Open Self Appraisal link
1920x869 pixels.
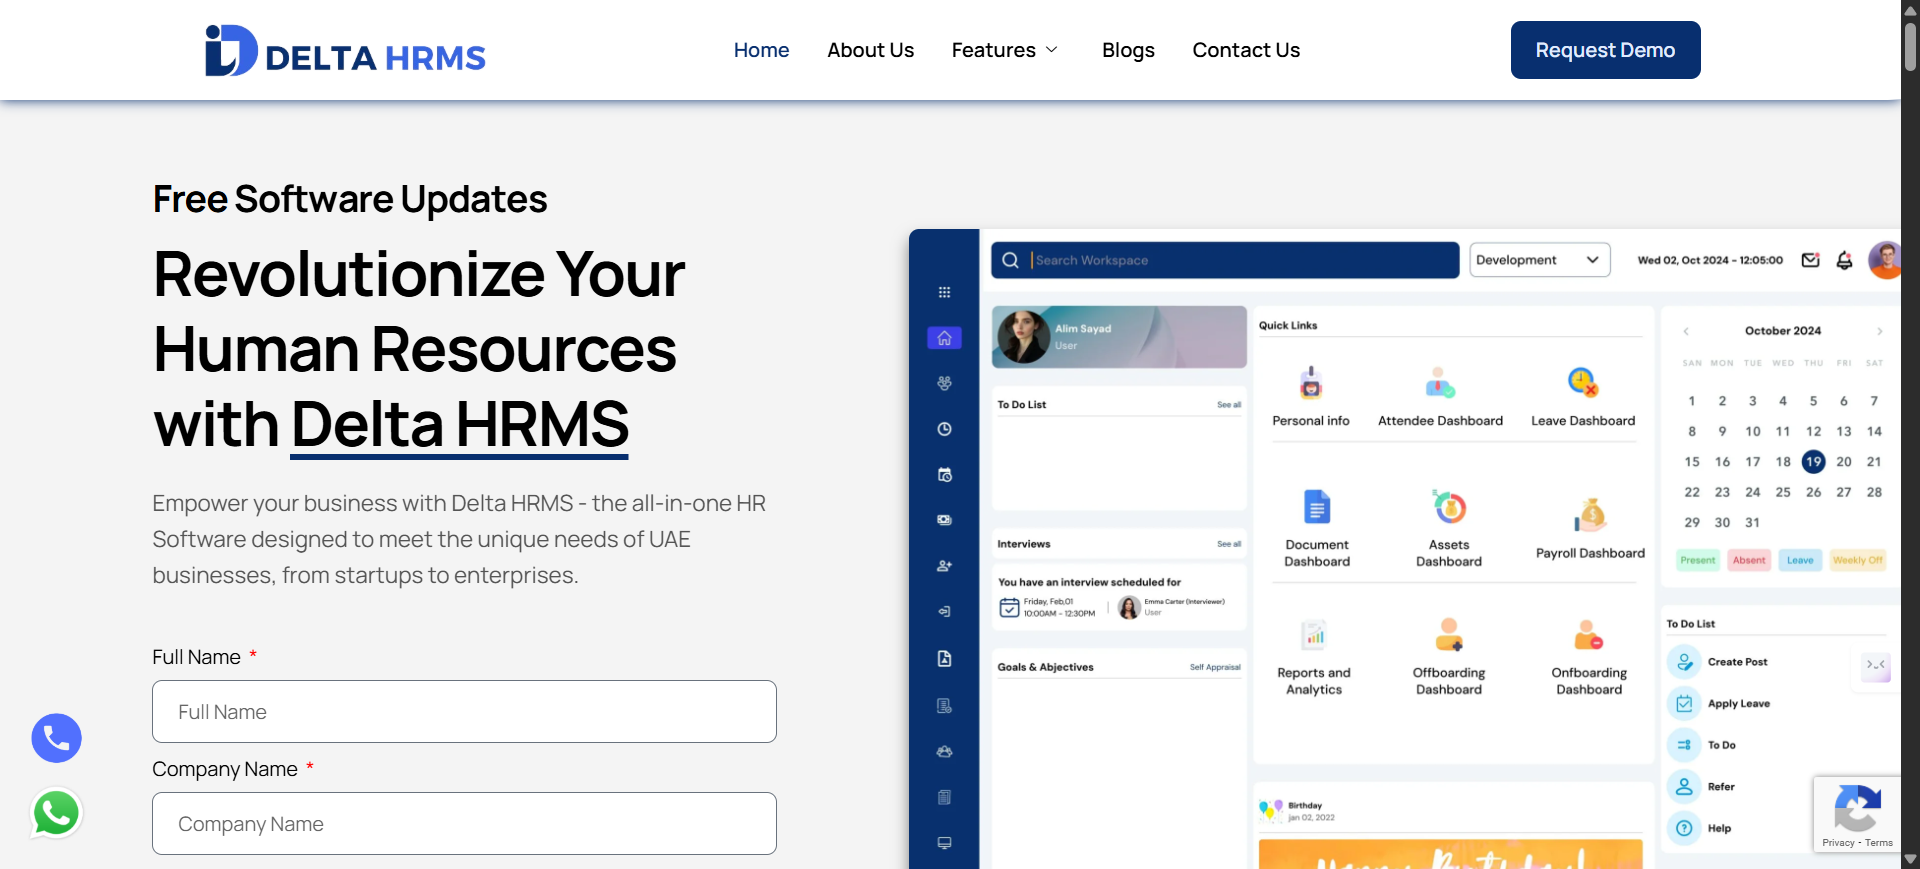pos(1215,667)
